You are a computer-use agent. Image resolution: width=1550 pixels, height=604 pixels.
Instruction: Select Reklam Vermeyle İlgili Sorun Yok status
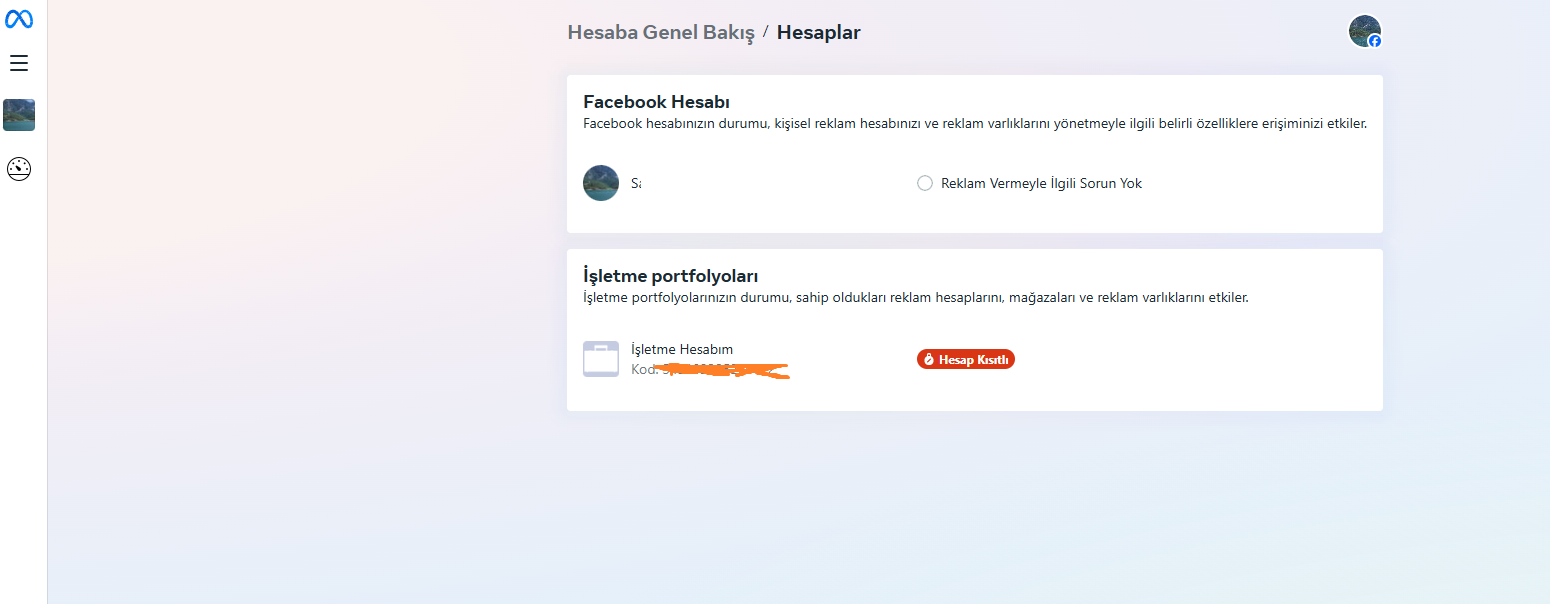[1041, 183]
